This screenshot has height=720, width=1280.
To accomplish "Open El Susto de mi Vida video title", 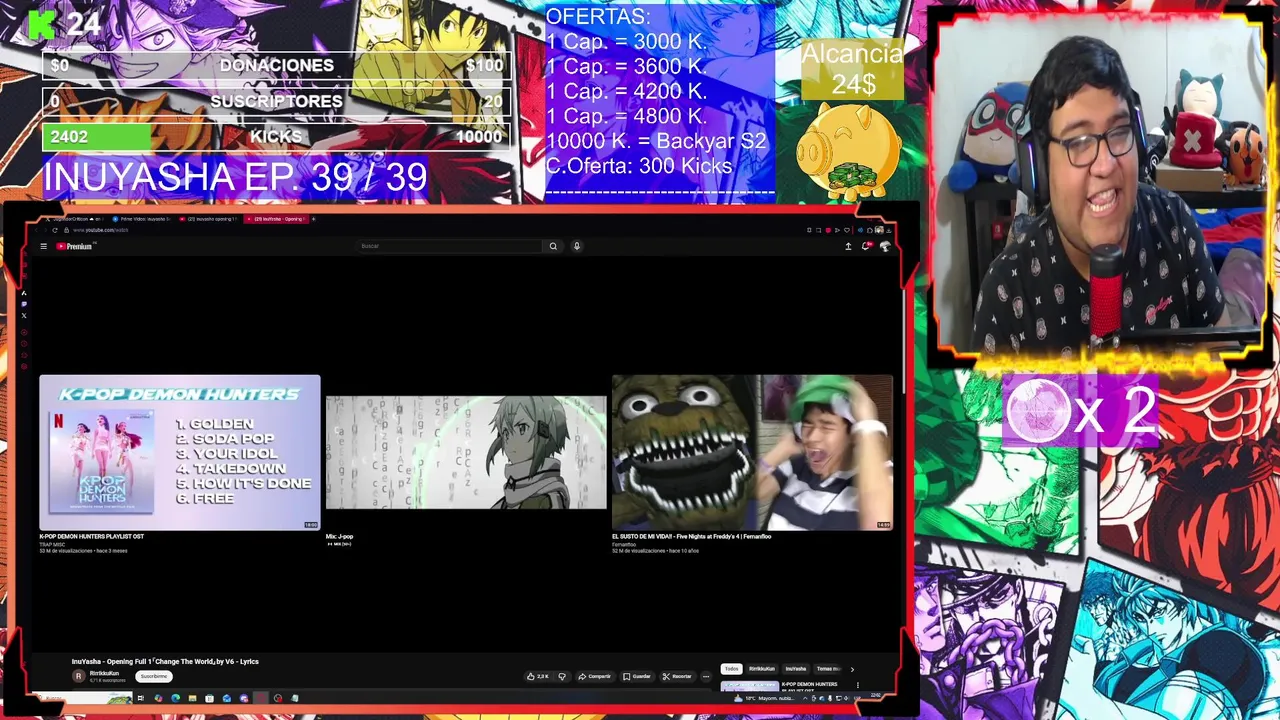I will pyautogui.click(x=691, y=537).
